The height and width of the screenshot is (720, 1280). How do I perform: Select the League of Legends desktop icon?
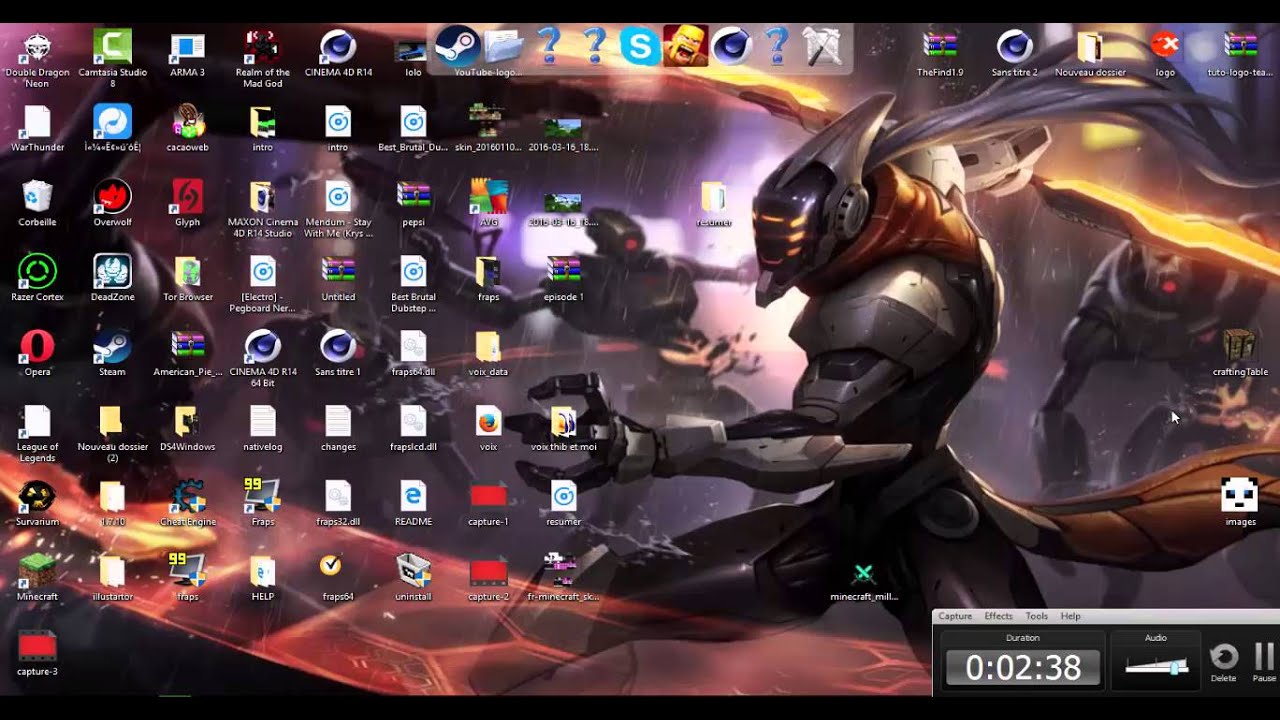pyautogui.click(x=37, y=422)
